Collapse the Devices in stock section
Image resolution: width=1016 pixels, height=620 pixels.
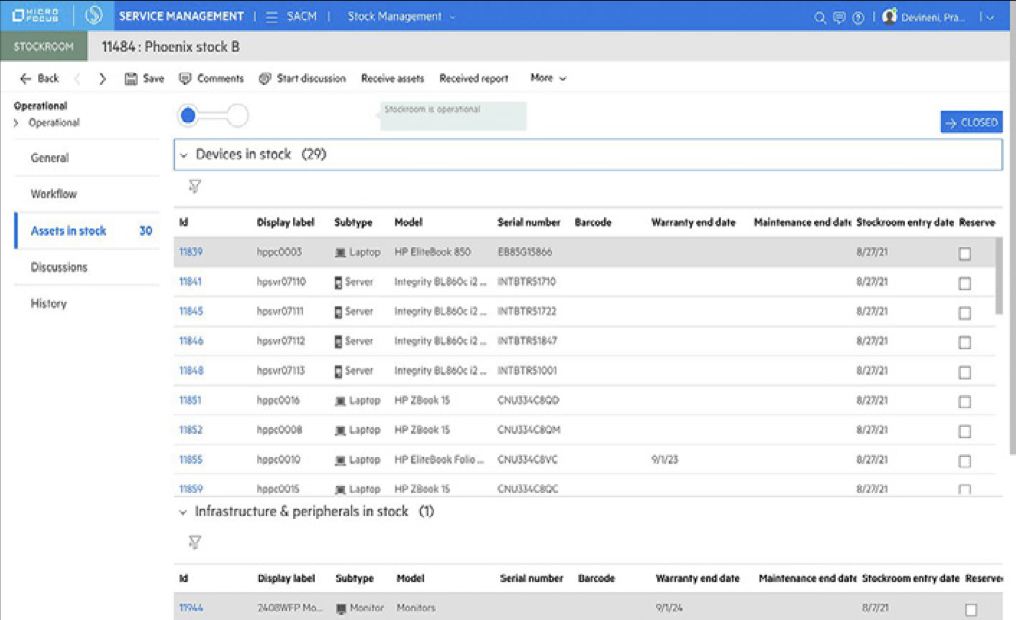186,154
